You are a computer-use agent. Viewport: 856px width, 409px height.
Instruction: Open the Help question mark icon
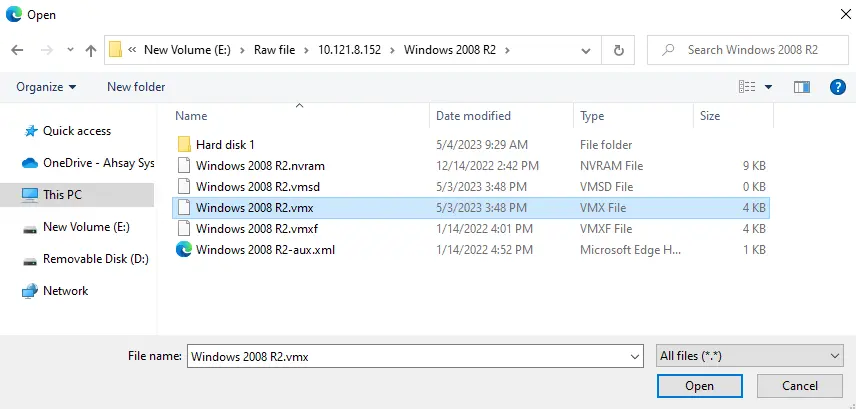coord(838,87)
